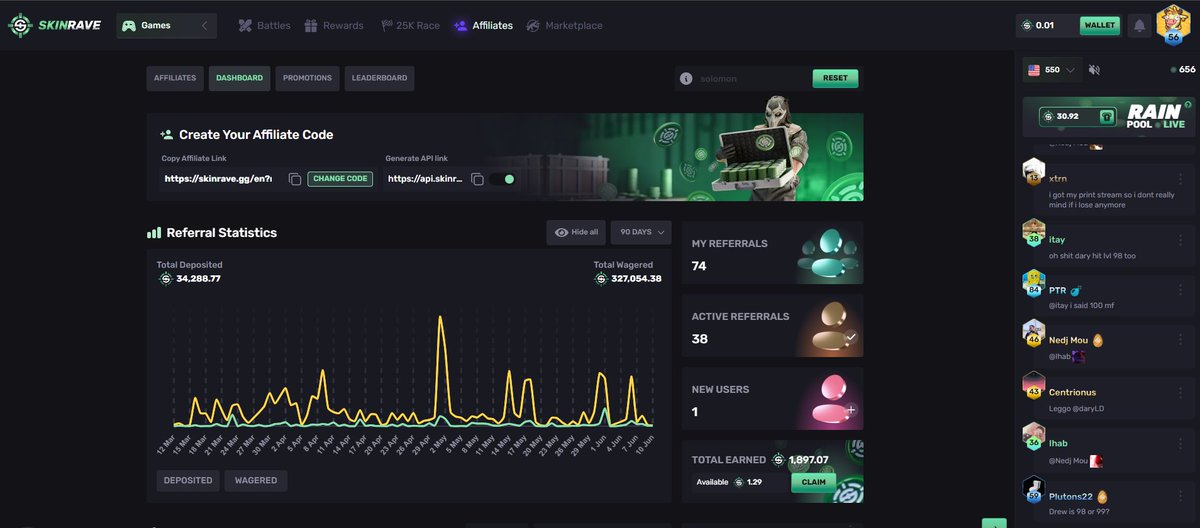Screen dimensions: 1200x528
Task: Open the Wallet
Action: (x=1100, y=26)
